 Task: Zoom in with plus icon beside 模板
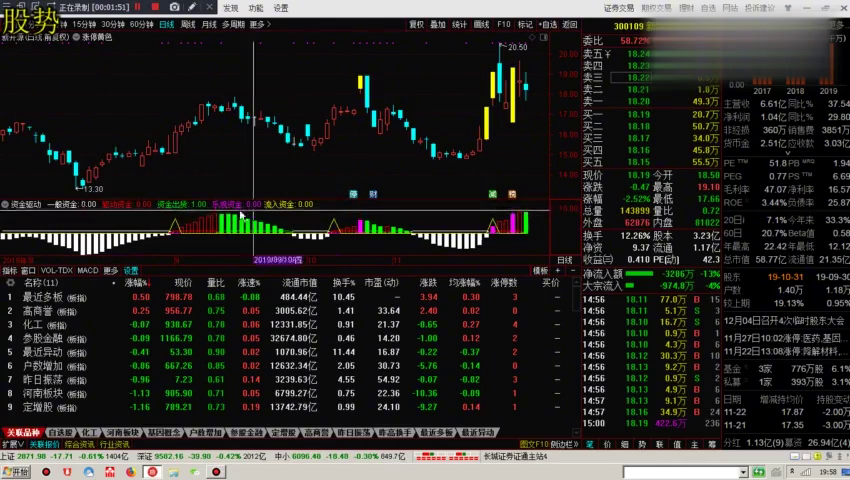pyautogui.click(x=558, y=270)
